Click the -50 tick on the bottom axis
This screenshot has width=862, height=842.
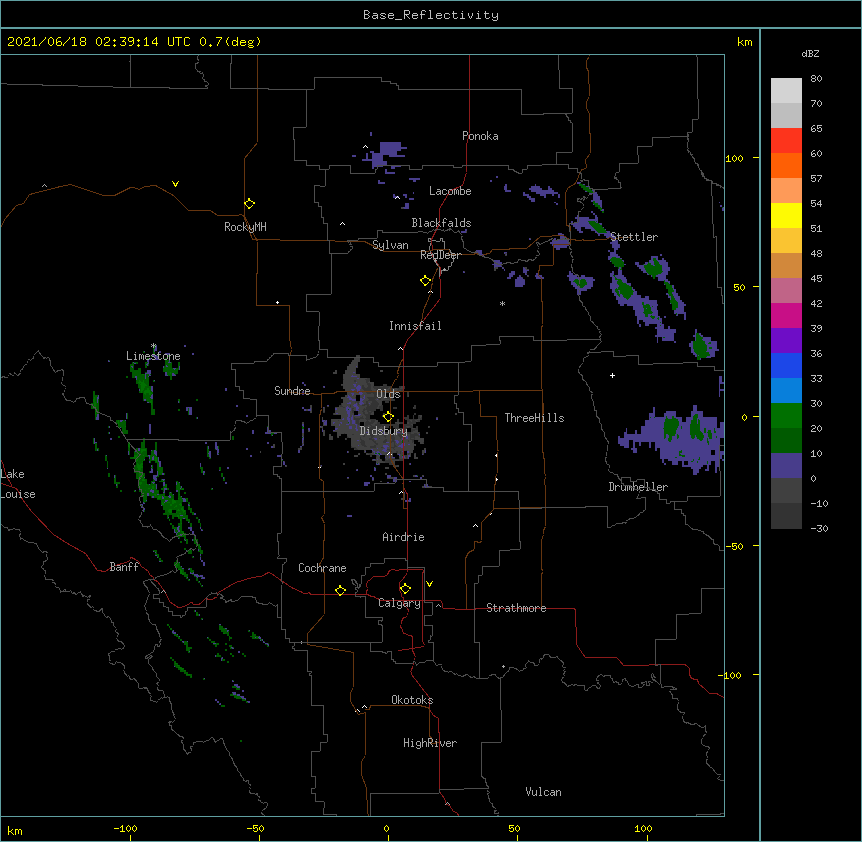click(x=255, y=828)
